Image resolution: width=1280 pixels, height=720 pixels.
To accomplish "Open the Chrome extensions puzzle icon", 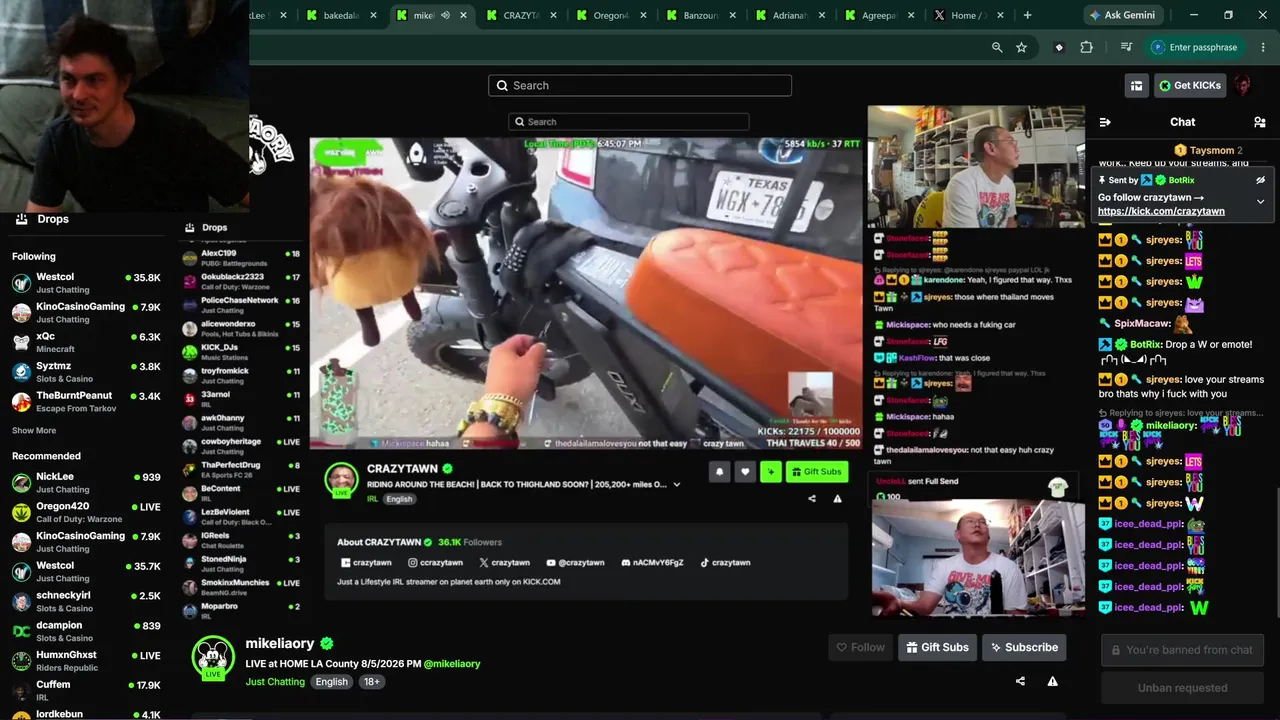I will [1086, 47].
